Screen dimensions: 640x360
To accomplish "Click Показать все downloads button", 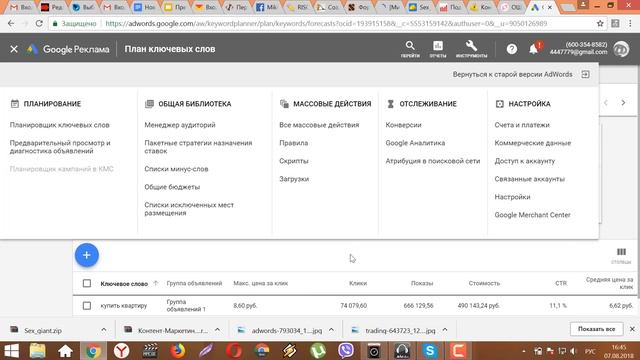I will click(596, 329).
